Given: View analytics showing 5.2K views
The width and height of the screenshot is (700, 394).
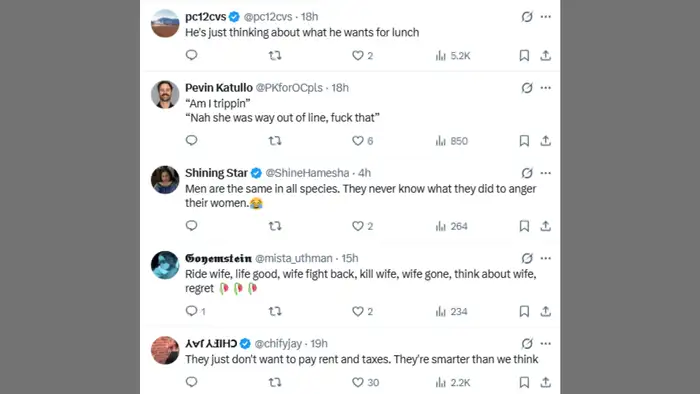Looking at the screenshot, I should 453,55.
